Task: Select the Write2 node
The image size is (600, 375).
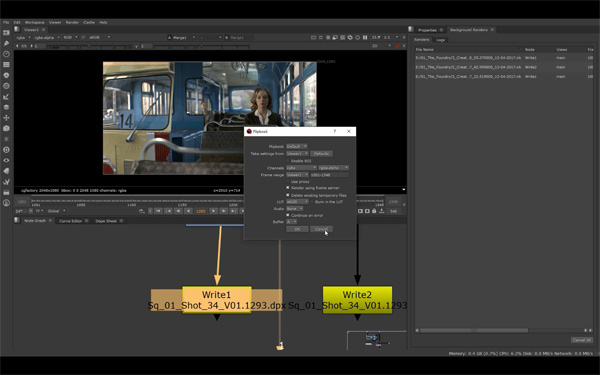Action: click(357, 300)
